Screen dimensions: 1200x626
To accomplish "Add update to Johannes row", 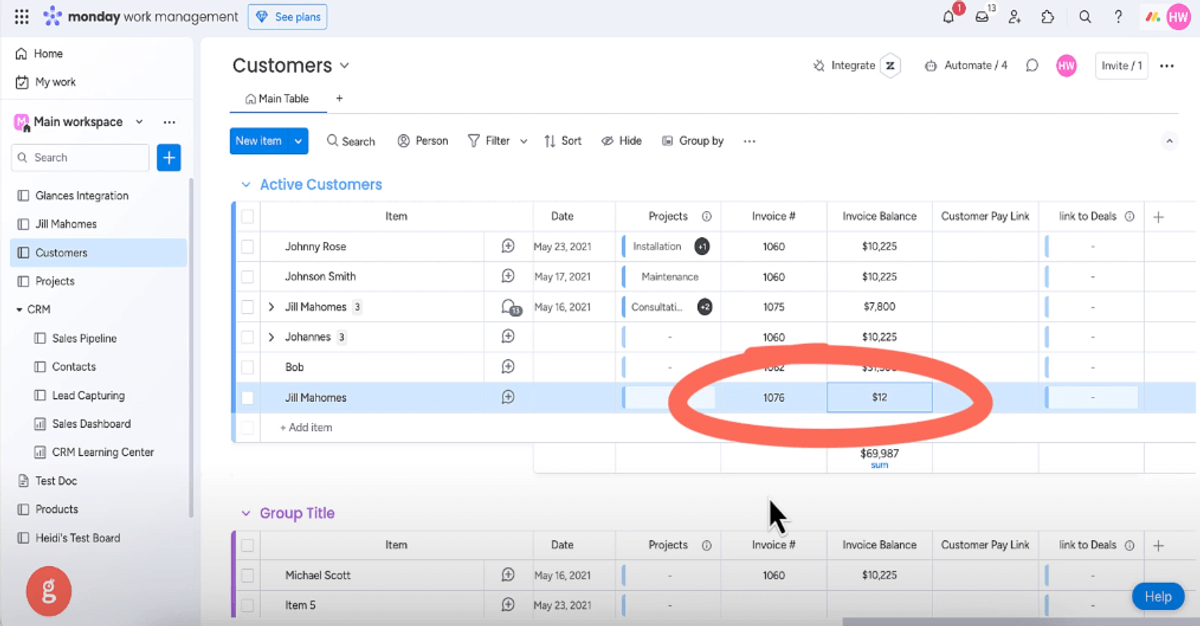I will click(x=508, y=337).
